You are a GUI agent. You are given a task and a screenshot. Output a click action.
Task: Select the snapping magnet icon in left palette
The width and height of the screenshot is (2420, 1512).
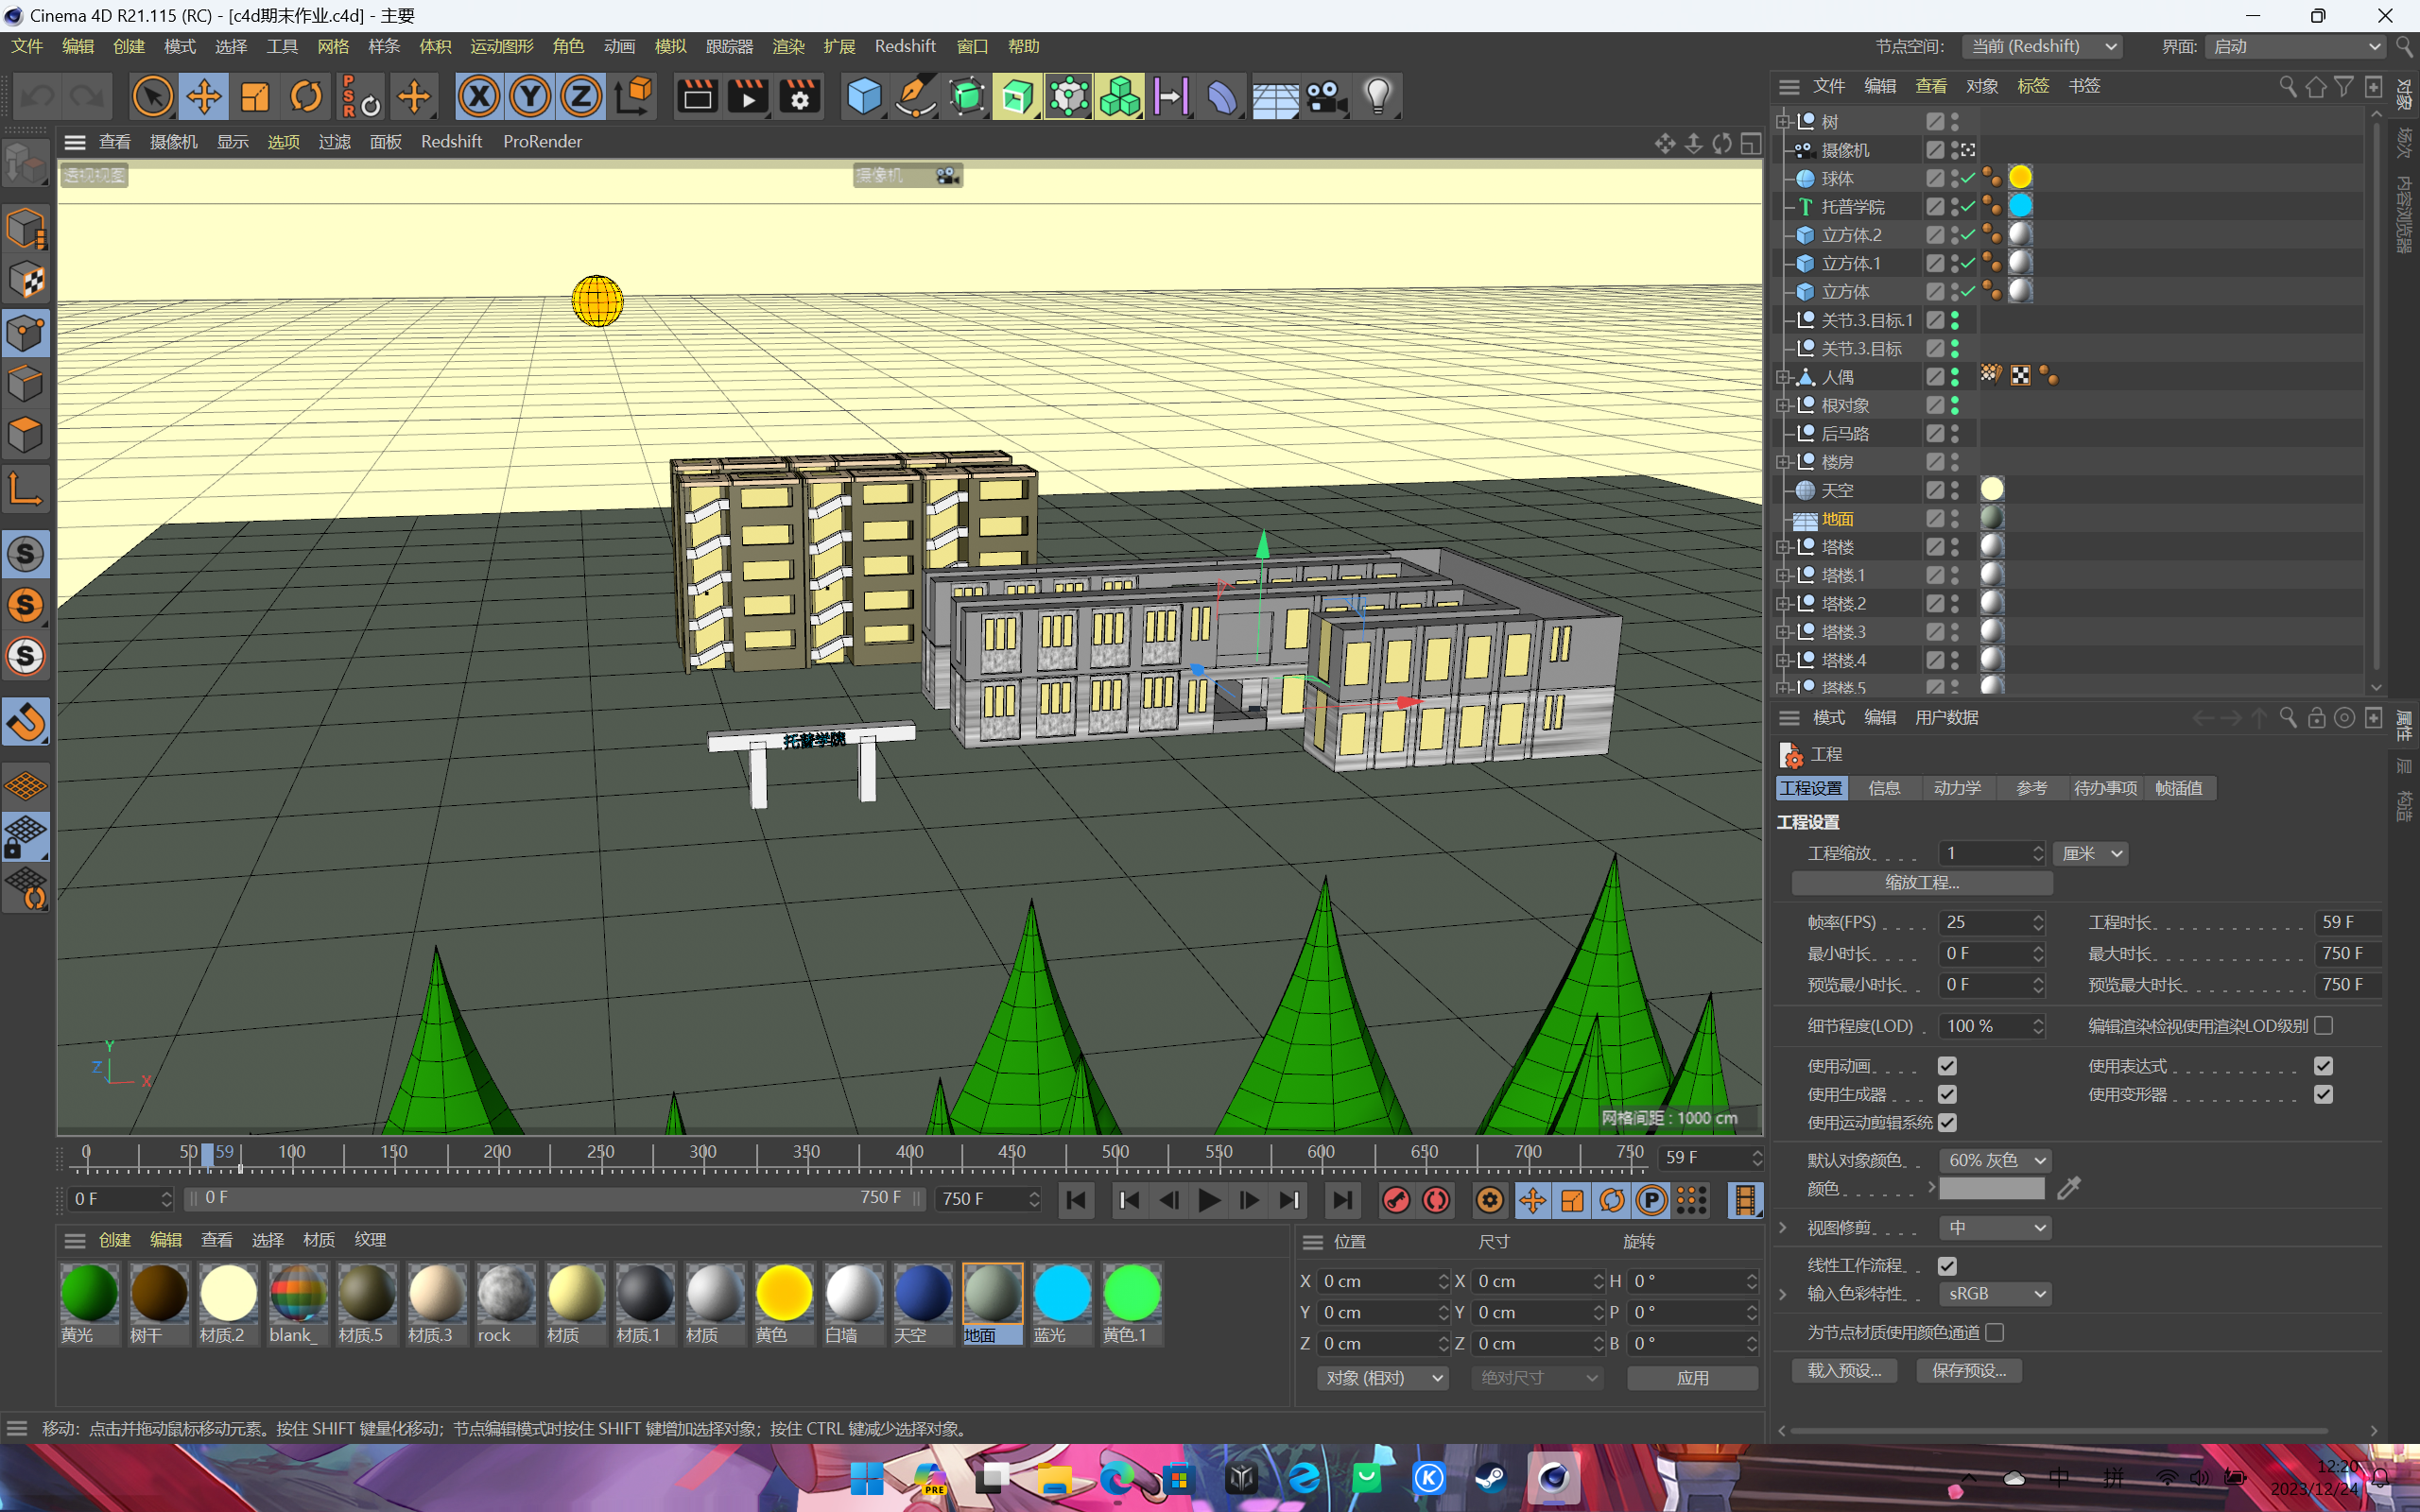point(26,722)
